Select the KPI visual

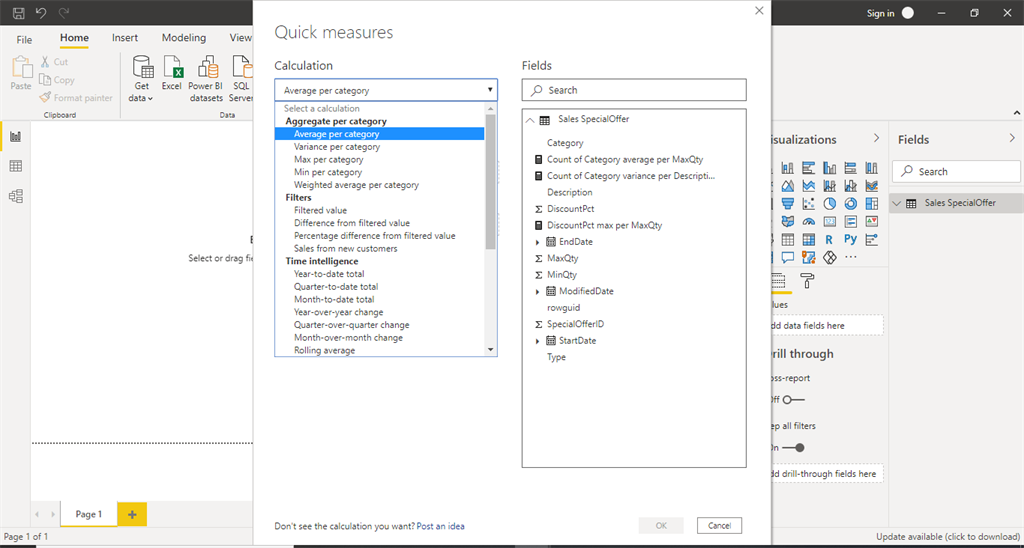click(x=871, y=221)
